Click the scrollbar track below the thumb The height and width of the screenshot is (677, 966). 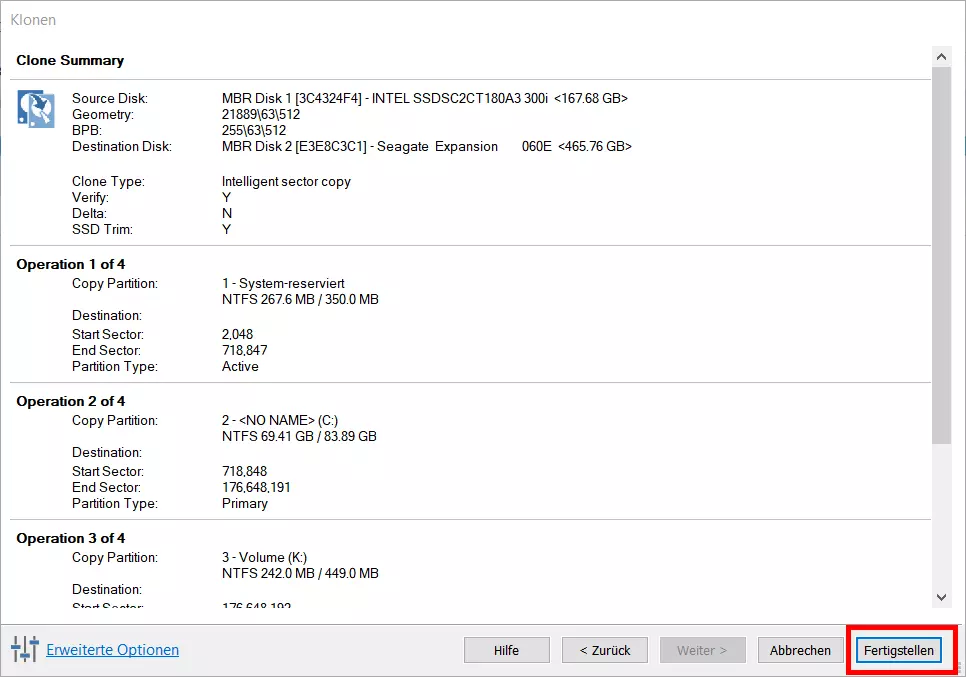click(941, 515)
